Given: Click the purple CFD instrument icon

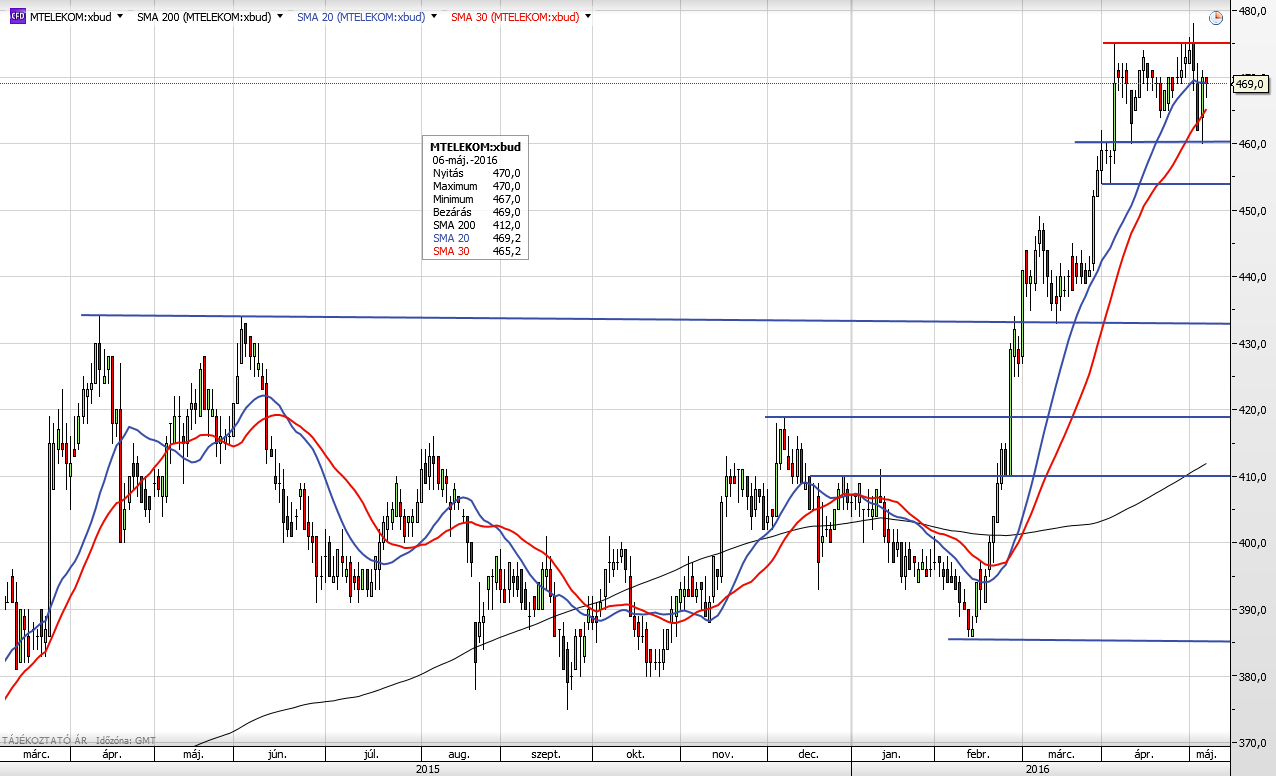Looking at the screenshot, I should (x=17, y=17).
